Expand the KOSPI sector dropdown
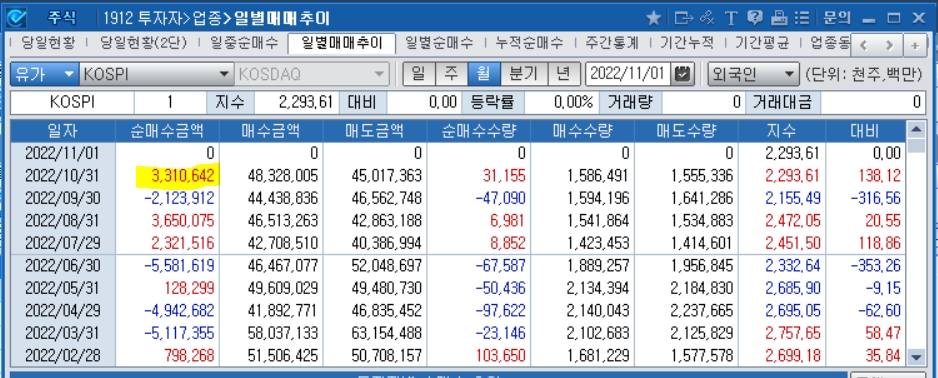938x378 pixels. pyautogui.click(x=156, y=74)
